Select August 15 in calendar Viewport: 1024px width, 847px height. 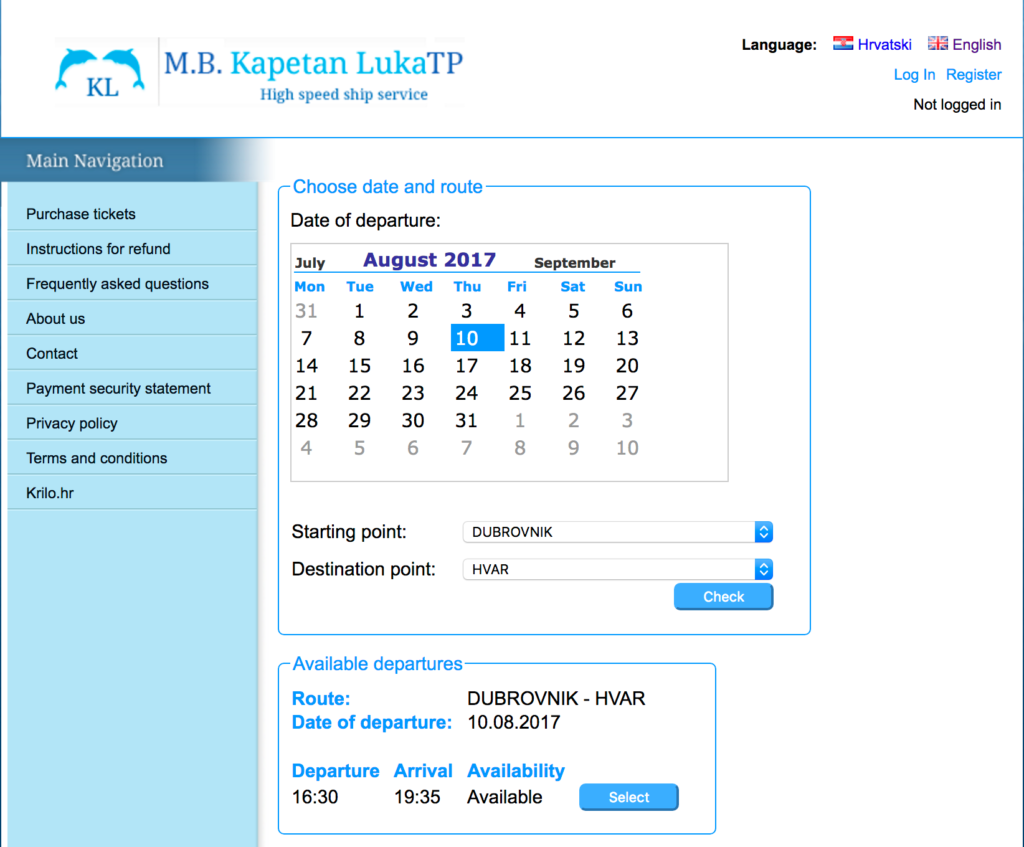[359, 366]
